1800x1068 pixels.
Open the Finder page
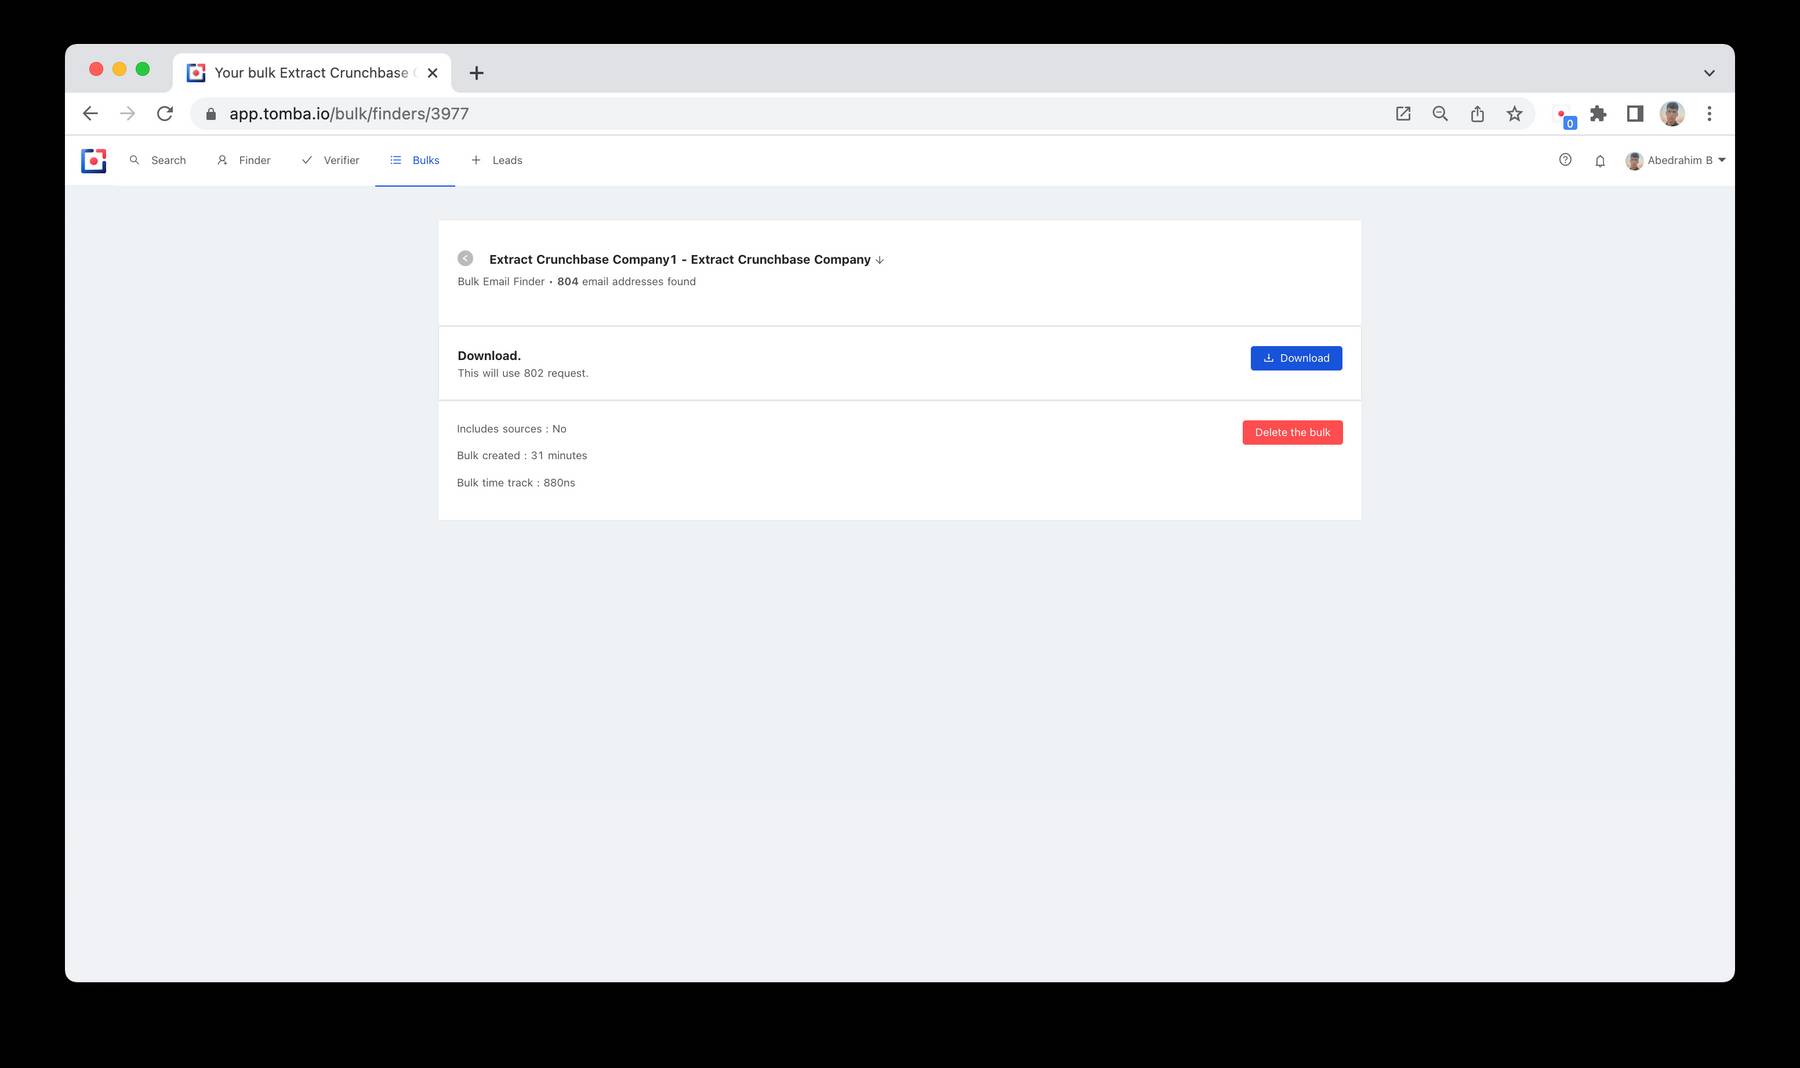tap(244, 160)
